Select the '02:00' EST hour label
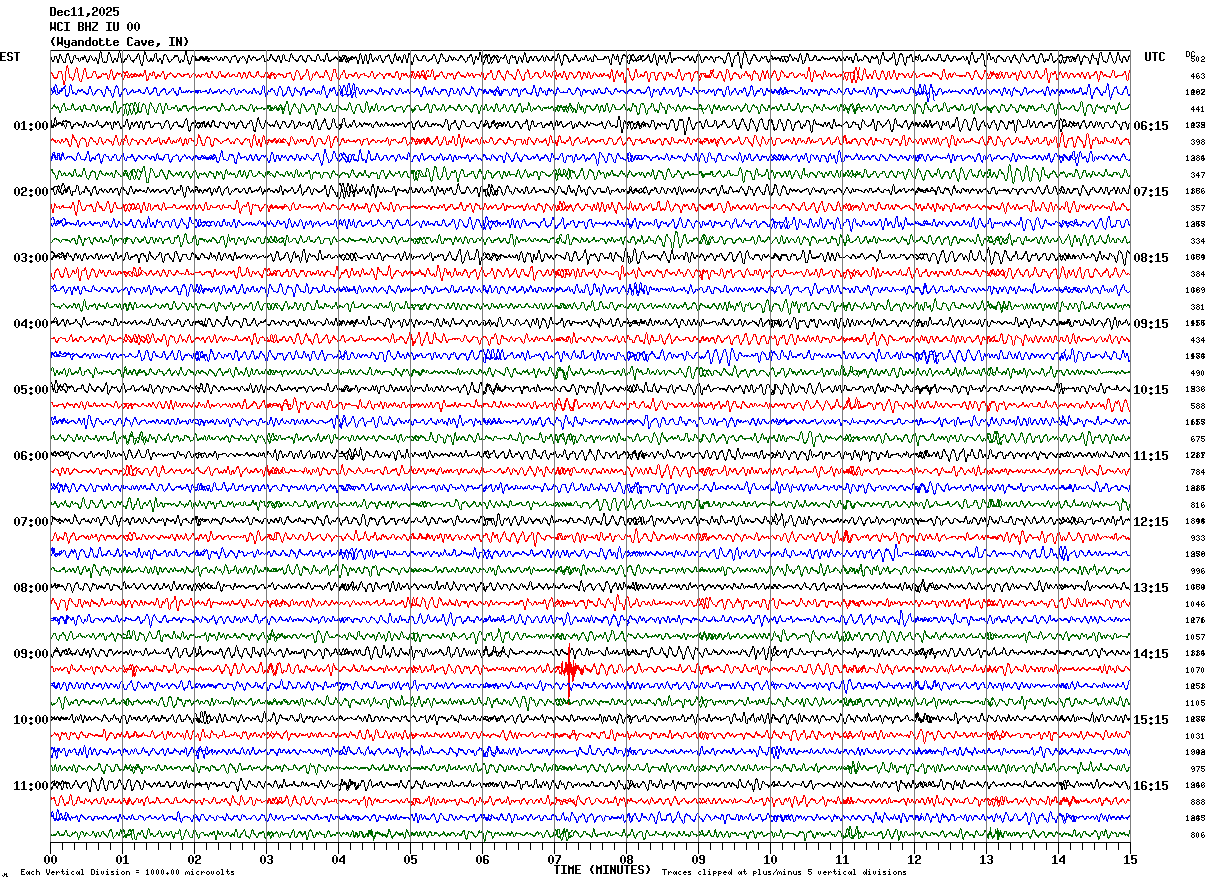 click(31, 192)
